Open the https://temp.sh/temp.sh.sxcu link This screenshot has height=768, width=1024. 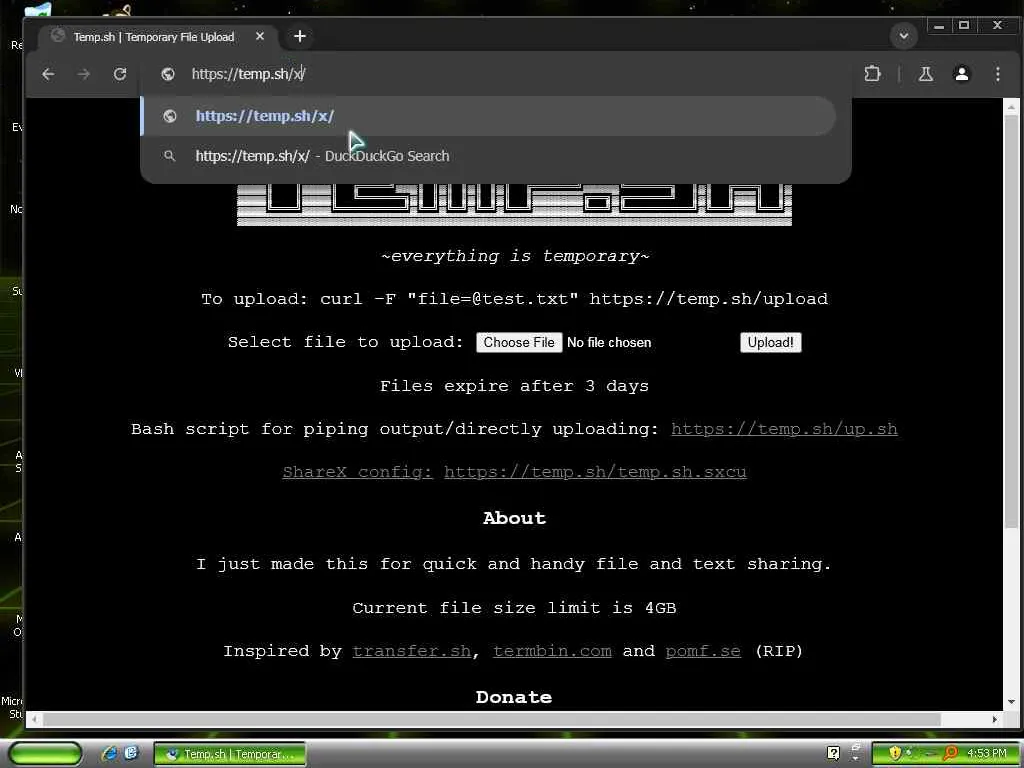point(595,472)
